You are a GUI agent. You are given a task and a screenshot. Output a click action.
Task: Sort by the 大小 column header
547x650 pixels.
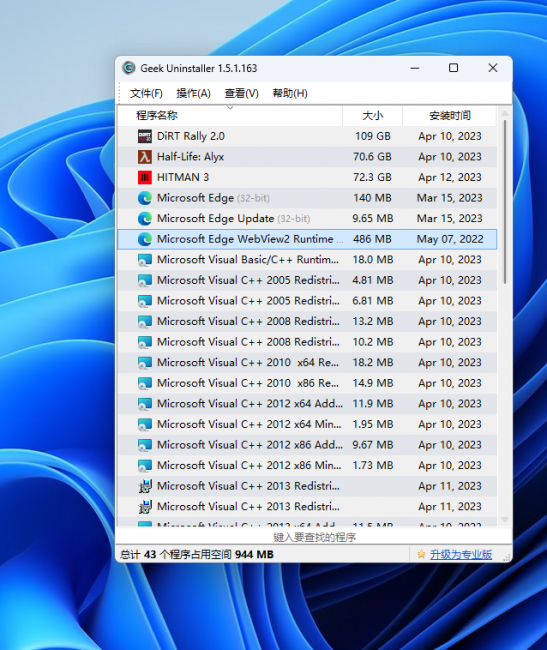373,116
